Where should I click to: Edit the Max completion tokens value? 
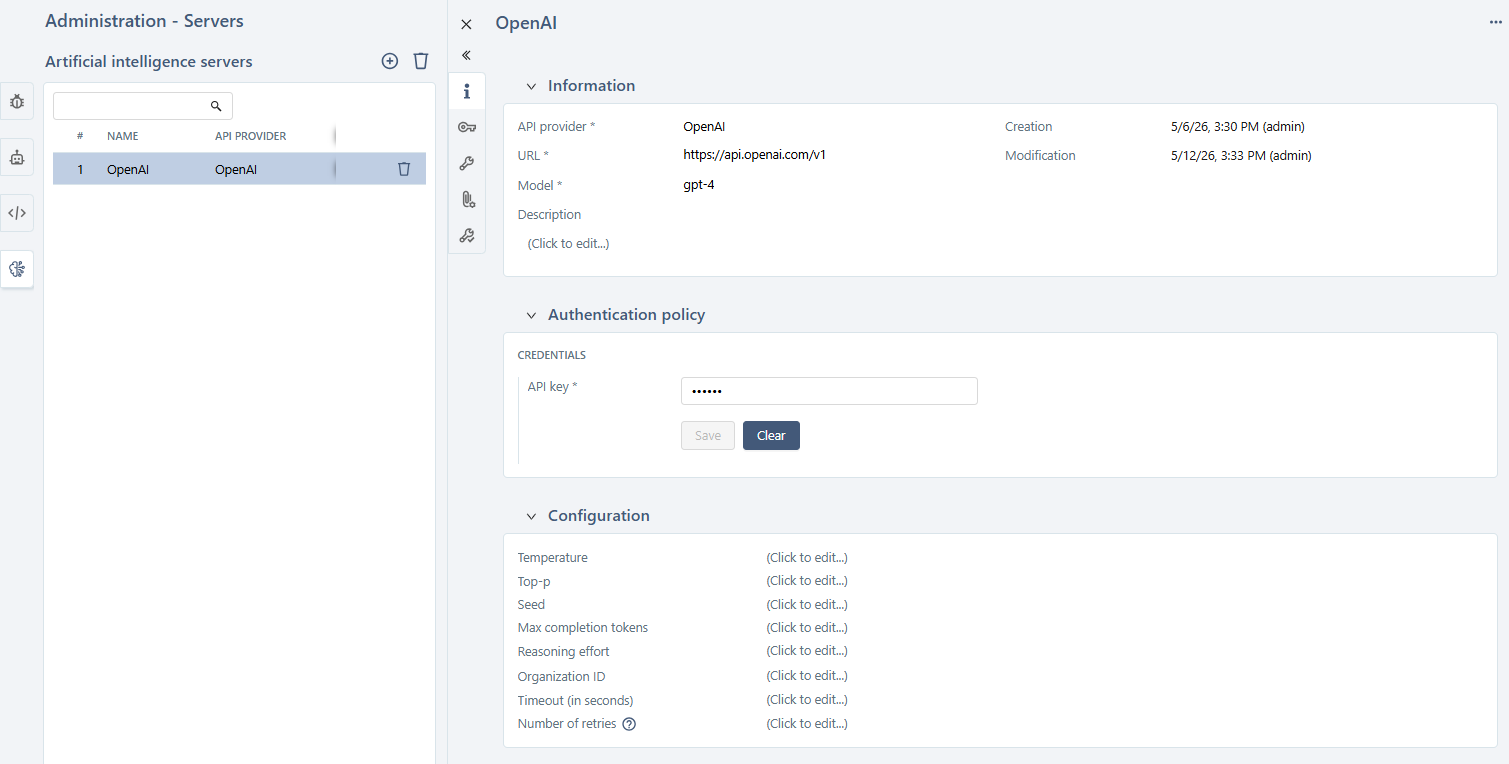coord(807,628)
